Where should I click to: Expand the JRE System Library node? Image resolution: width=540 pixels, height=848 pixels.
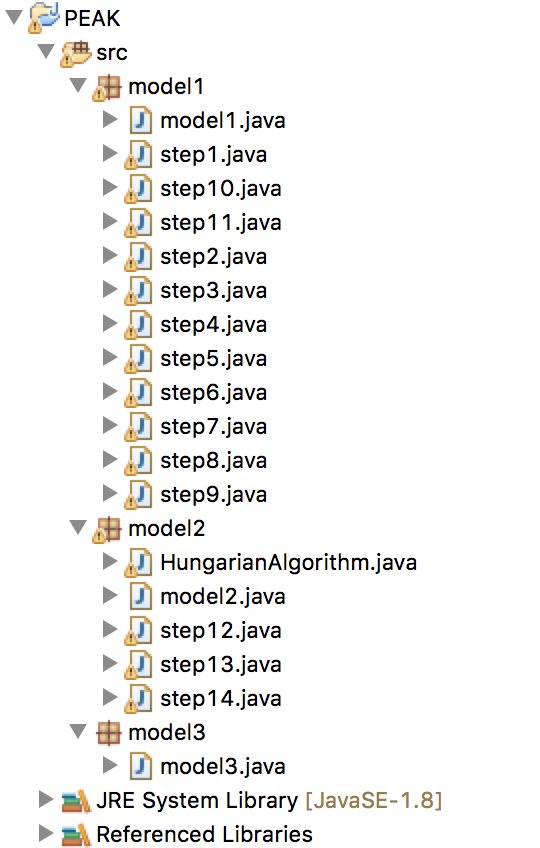45,799
